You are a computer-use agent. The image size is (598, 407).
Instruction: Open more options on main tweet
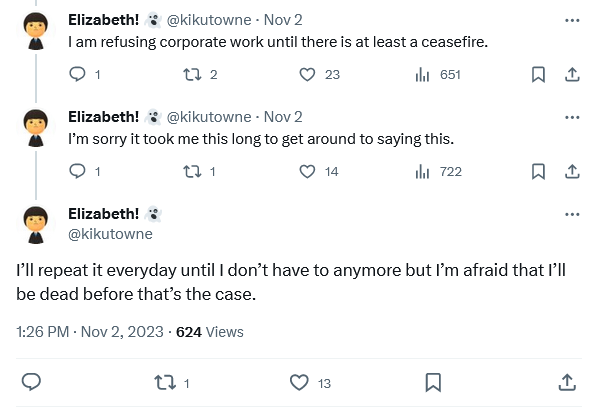572,214
